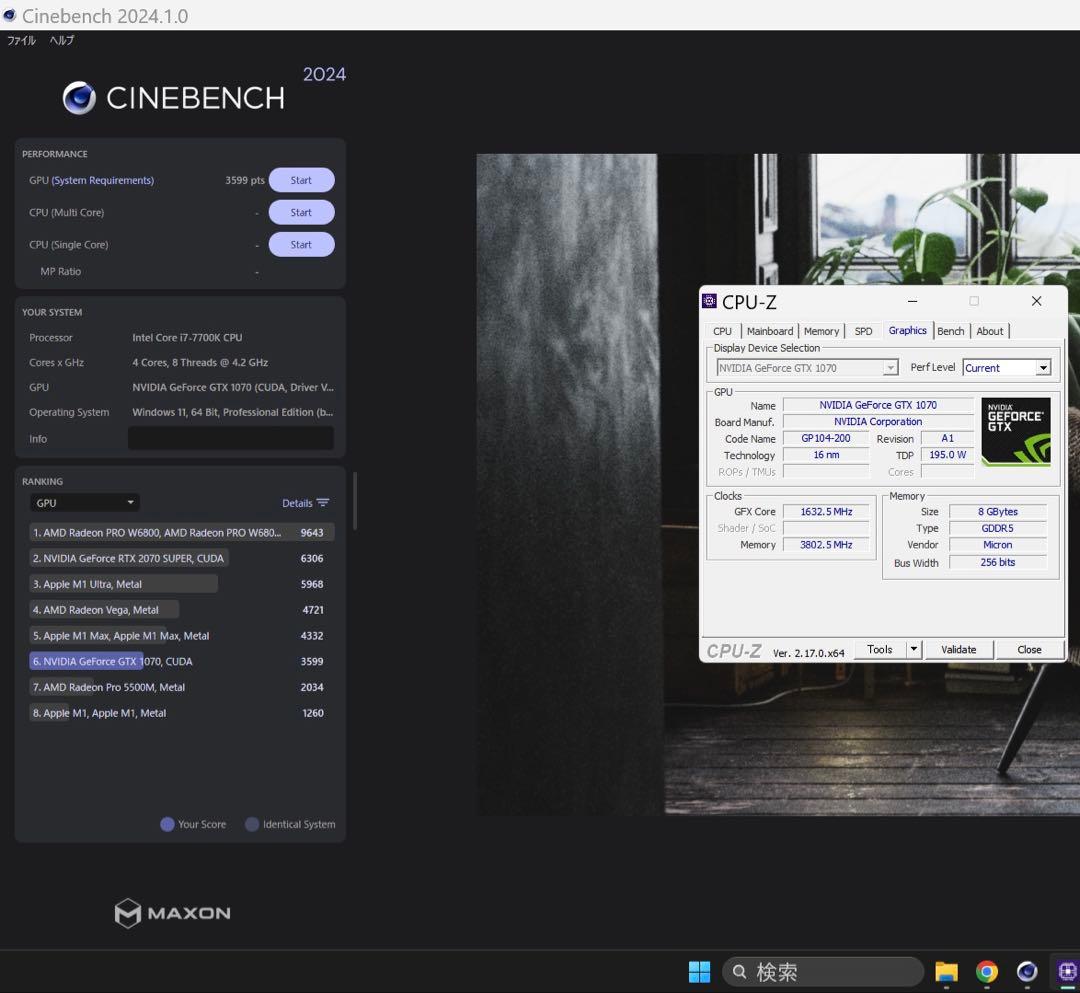The image size is (1080, 993).
Task: Open the GPU ranking category dropdown
Action: click(x=85, y=503)
